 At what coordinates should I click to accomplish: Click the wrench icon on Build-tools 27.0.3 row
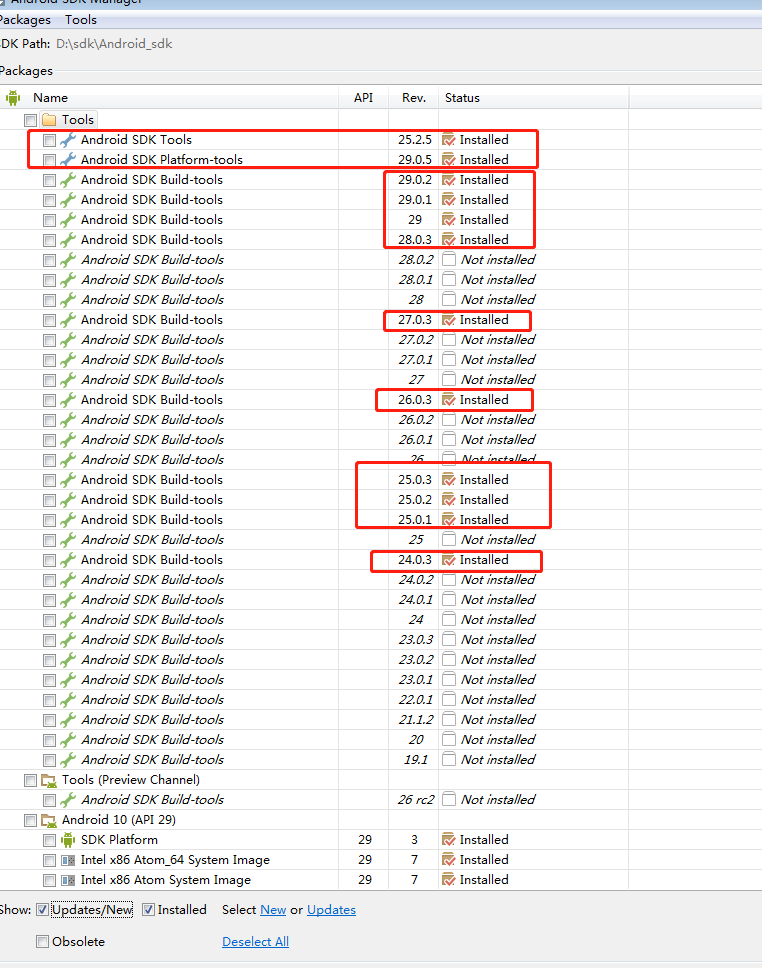[x=68, y=320]
